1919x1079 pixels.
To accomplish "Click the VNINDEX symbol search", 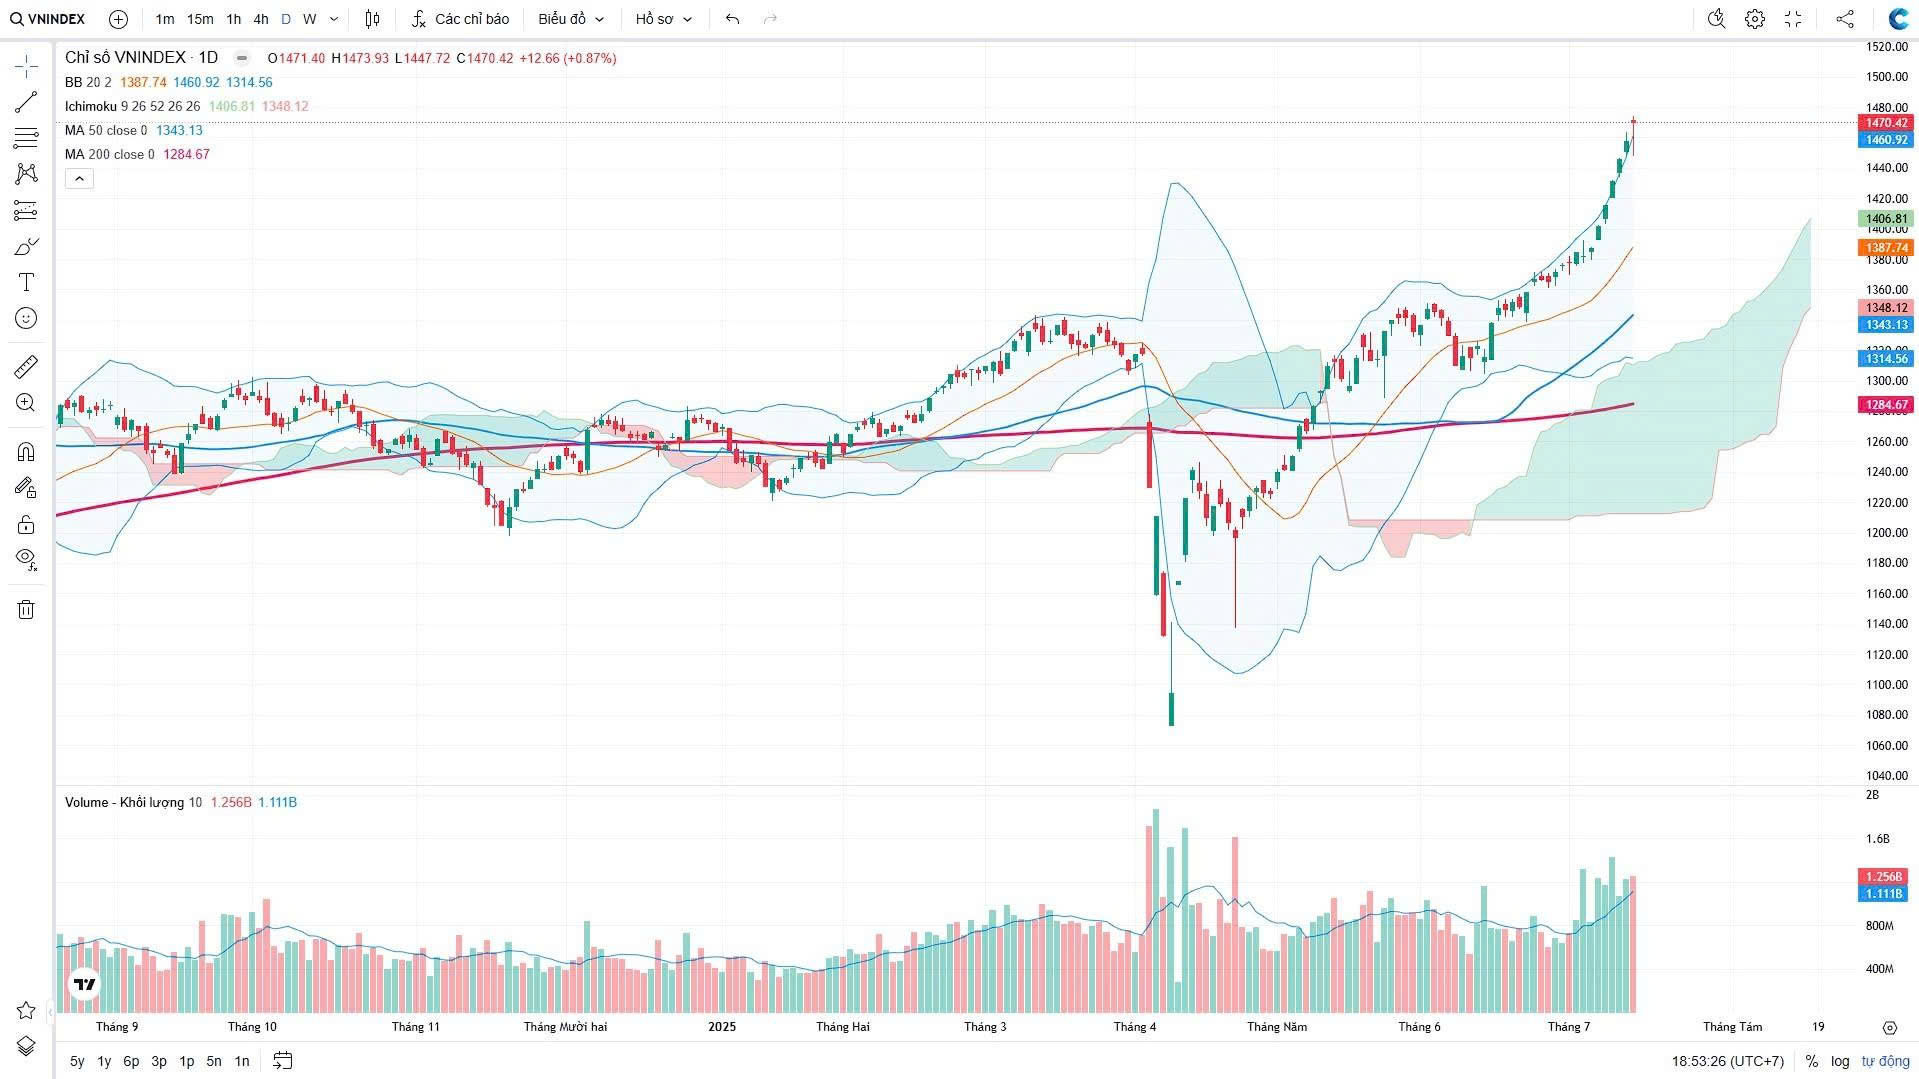I will coord(48,19).
